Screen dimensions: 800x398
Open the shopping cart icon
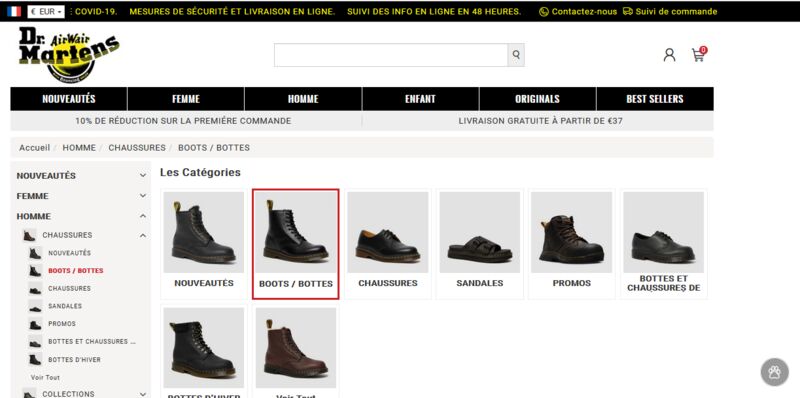(698, 54)
